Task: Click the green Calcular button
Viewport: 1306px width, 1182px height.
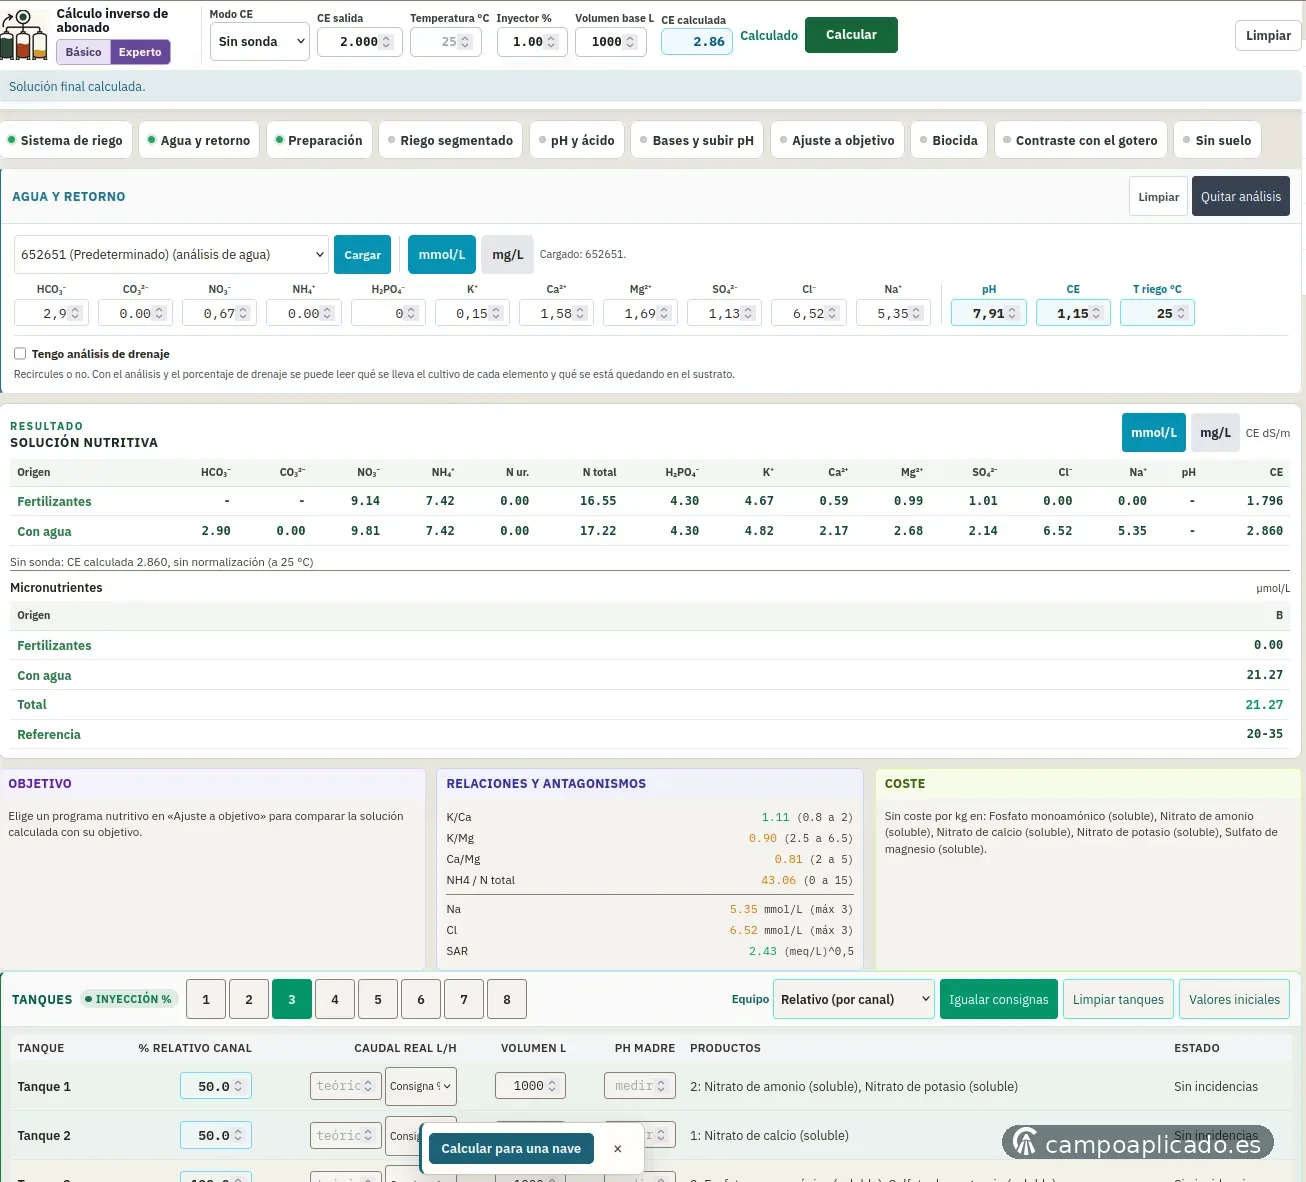Action: 851,35
